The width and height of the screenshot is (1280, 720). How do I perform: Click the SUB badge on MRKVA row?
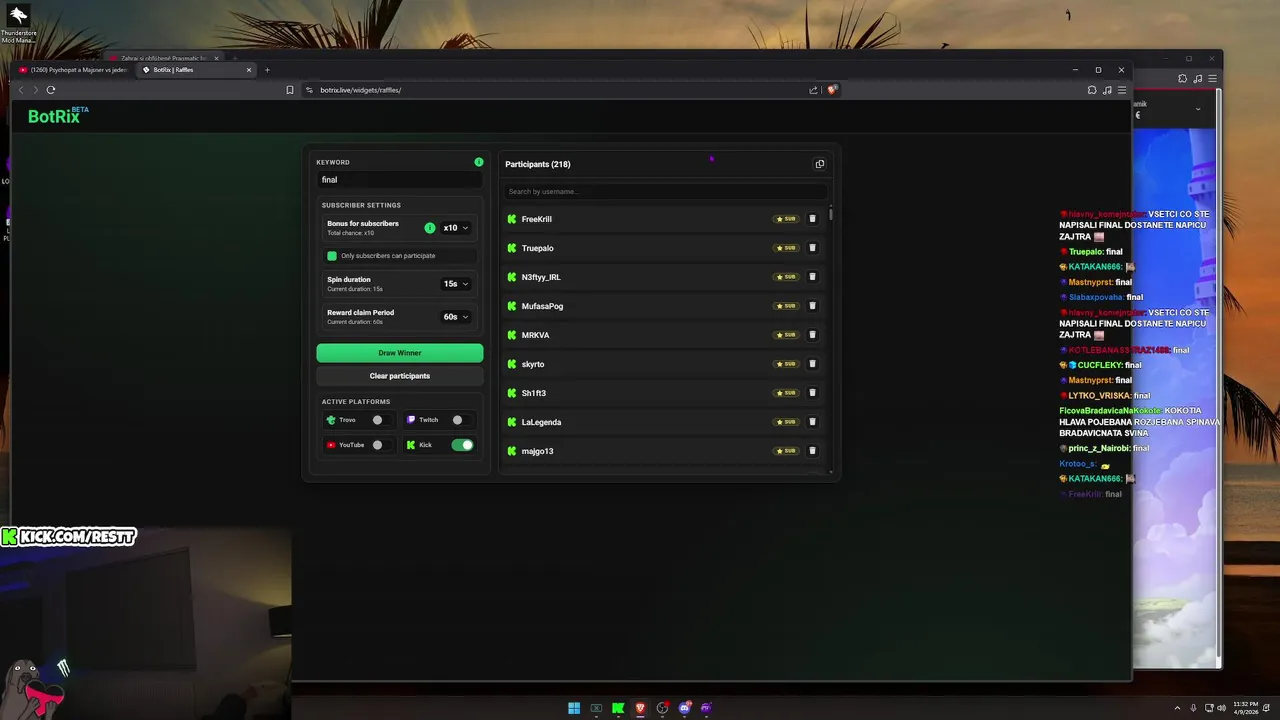pos(786,335)
